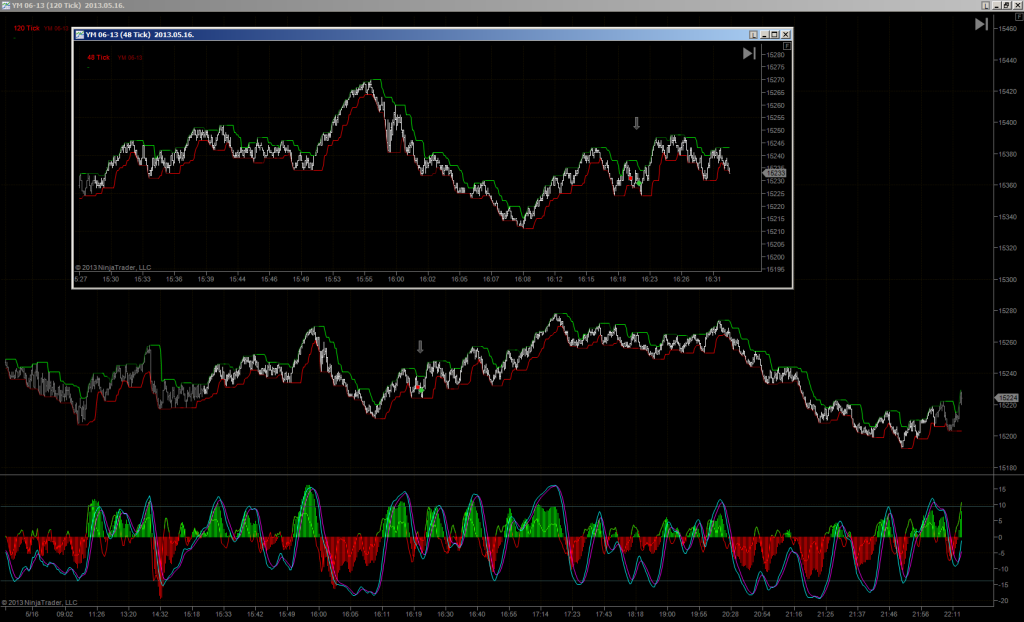Viewport: 1024px width, 622px height.
Task: Click the F button on the 120 Tick price axis
Action: click(x=1019, y=16)
